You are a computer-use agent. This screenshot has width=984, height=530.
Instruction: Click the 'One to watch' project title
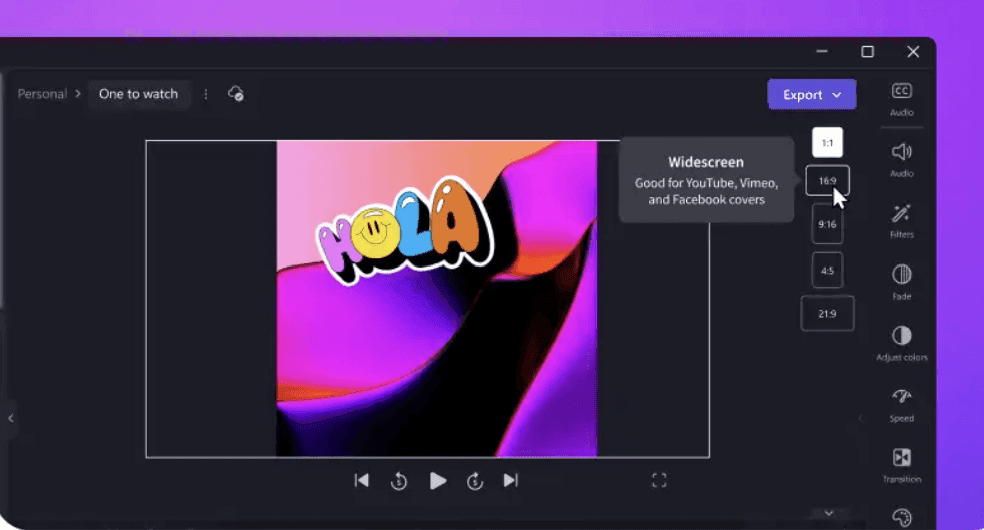138,94
